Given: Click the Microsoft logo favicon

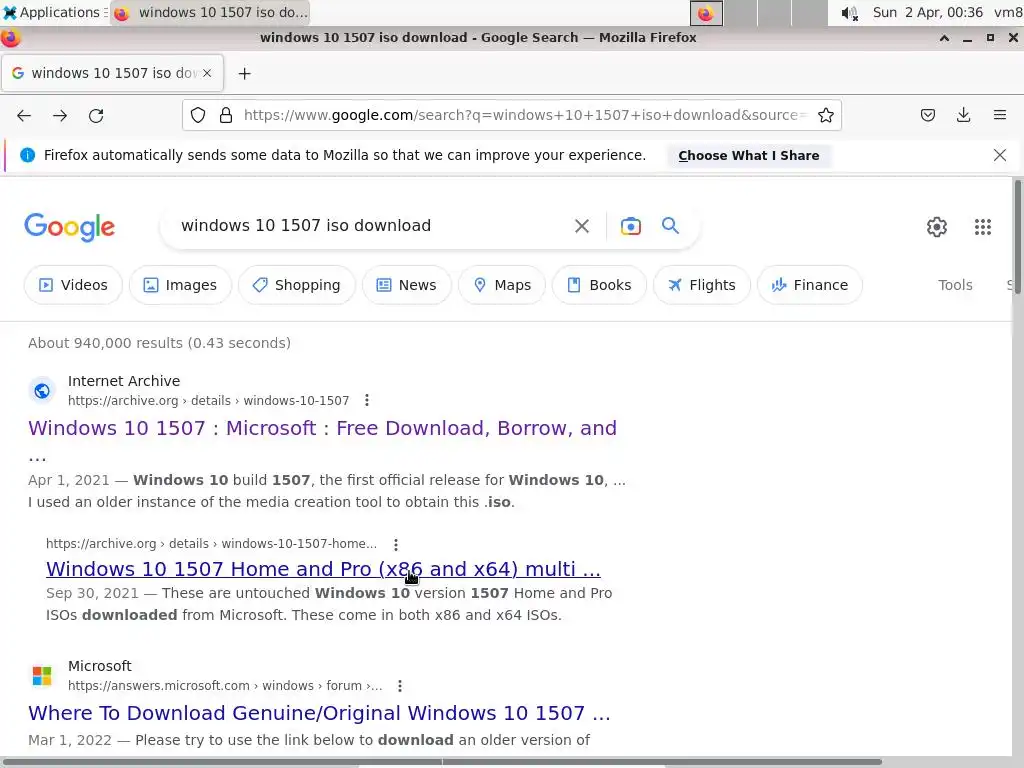Looking at the screenshot, I should (42, 675).
